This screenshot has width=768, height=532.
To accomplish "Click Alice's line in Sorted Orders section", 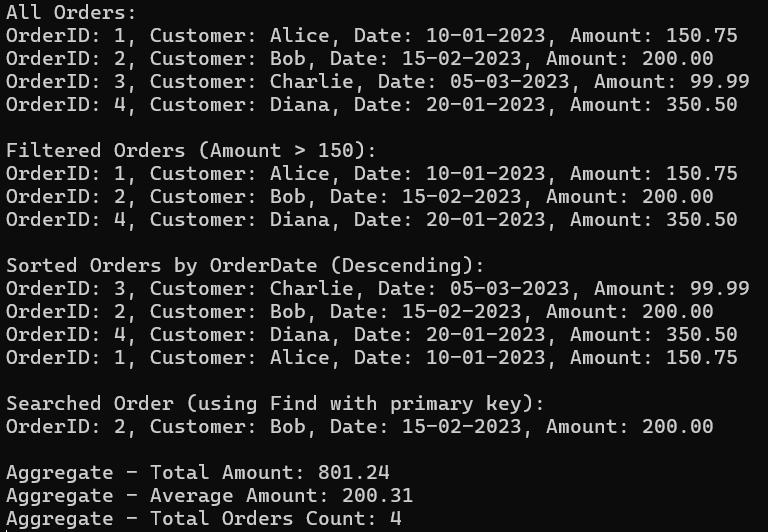I will pyautogui.click(x=372, y=358).
